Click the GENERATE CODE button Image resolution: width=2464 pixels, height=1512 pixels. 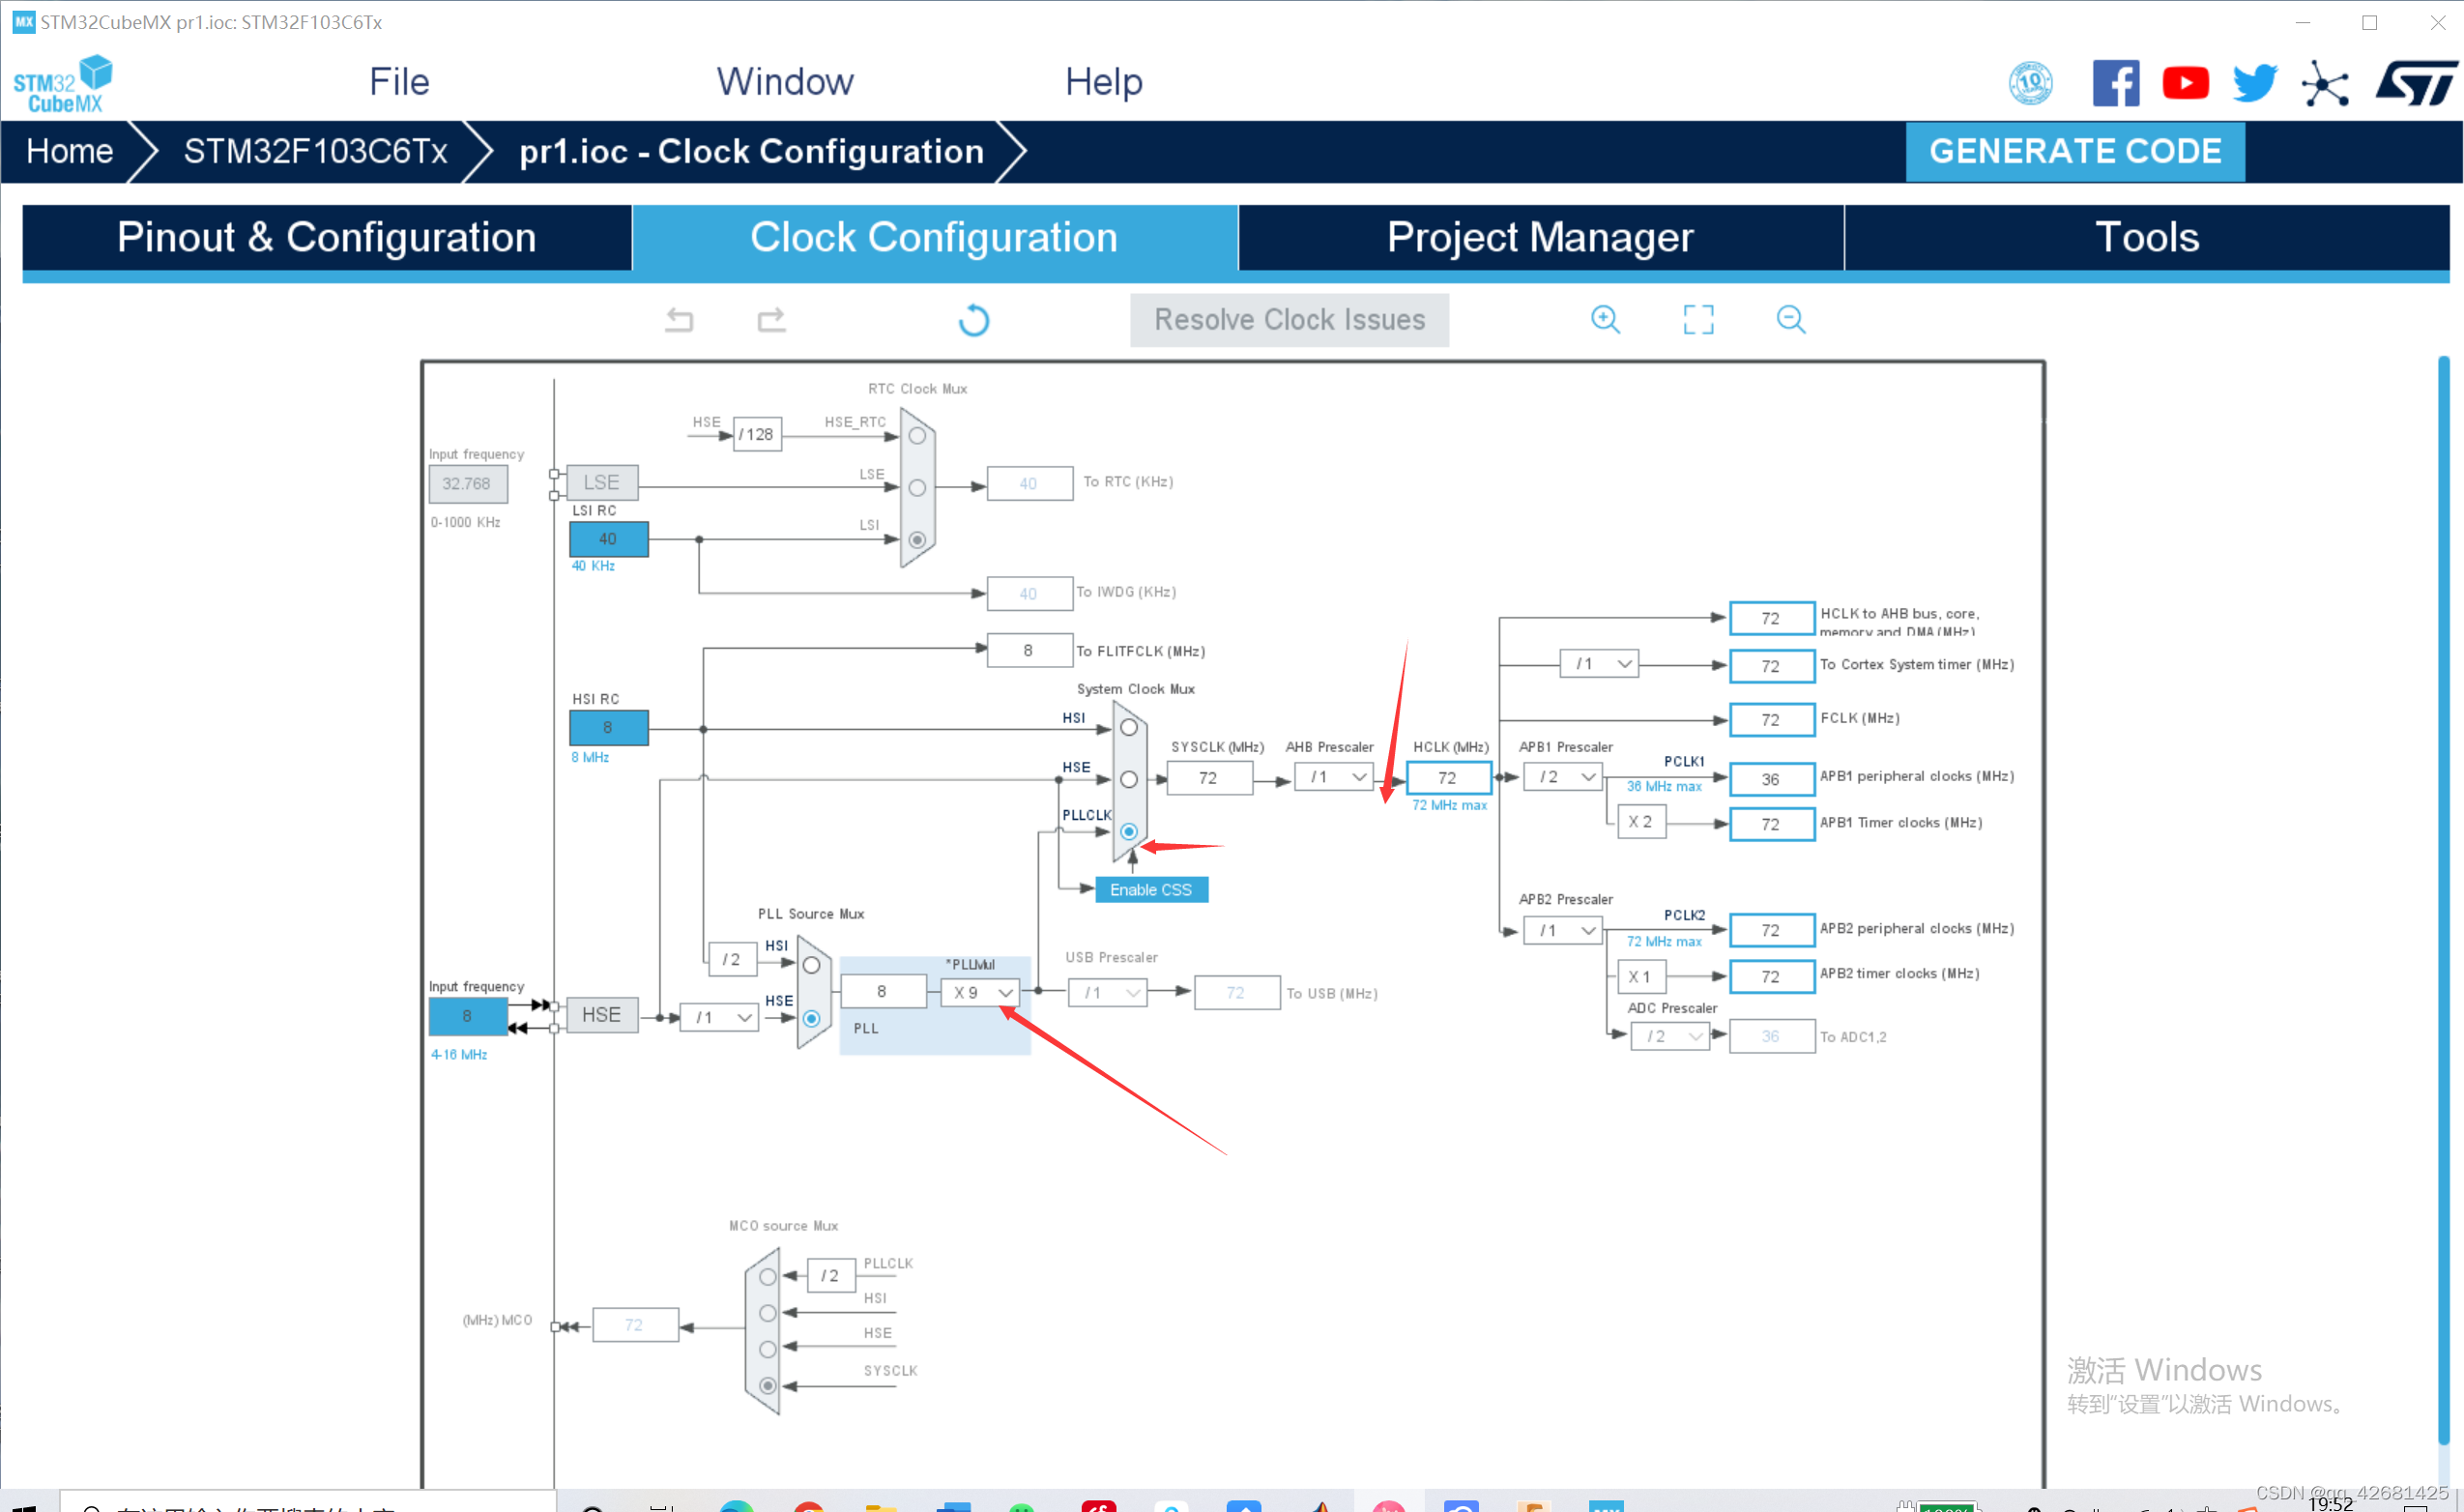(2075, 151)
